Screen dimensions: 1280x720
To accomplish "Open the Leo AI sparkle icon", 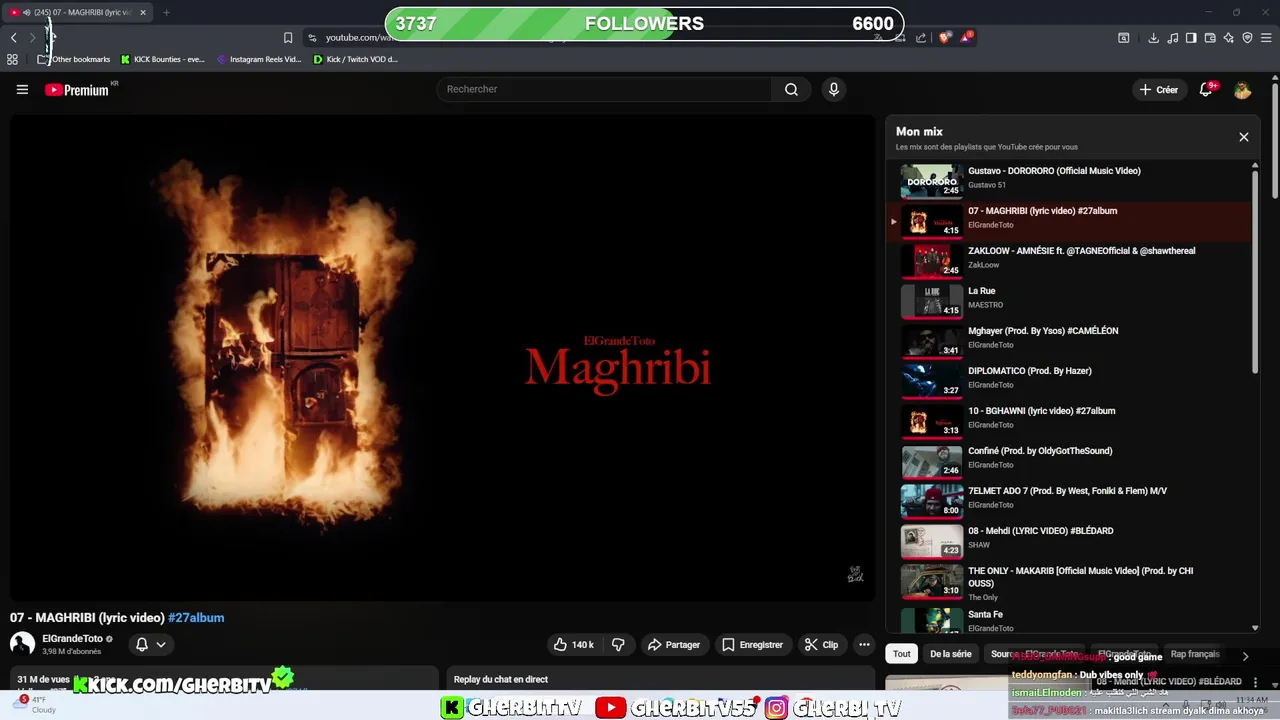I will coord(1228,38).
